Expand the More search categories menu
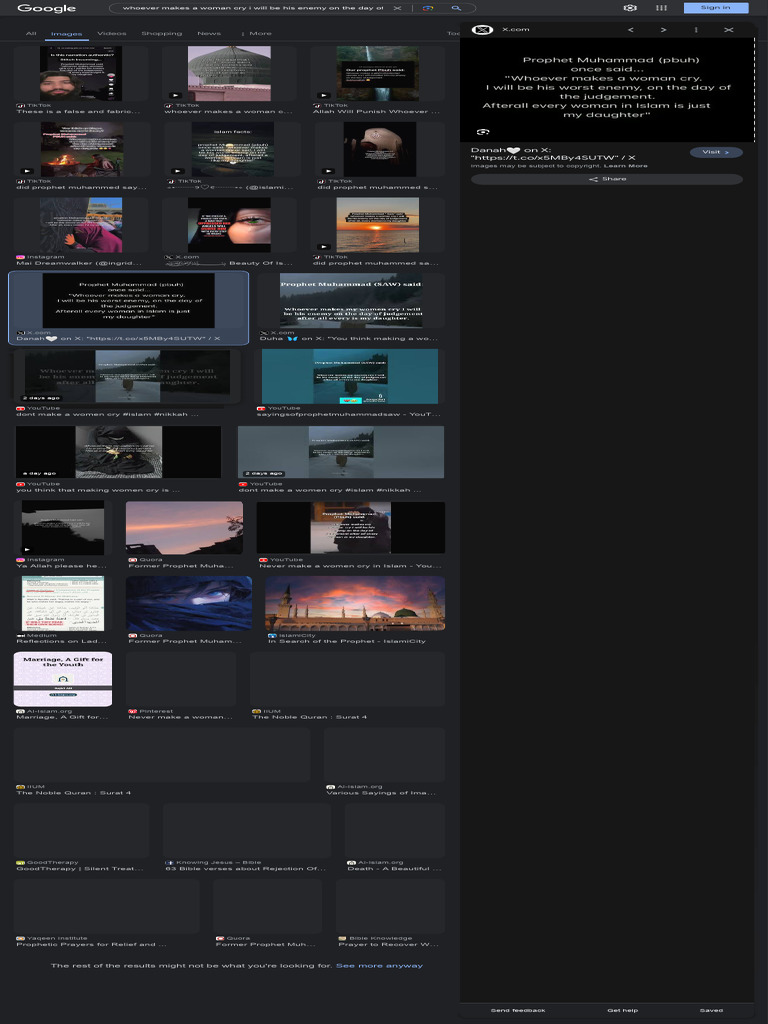The width and height of the screenshot is (768, 1024). point(257,33)
